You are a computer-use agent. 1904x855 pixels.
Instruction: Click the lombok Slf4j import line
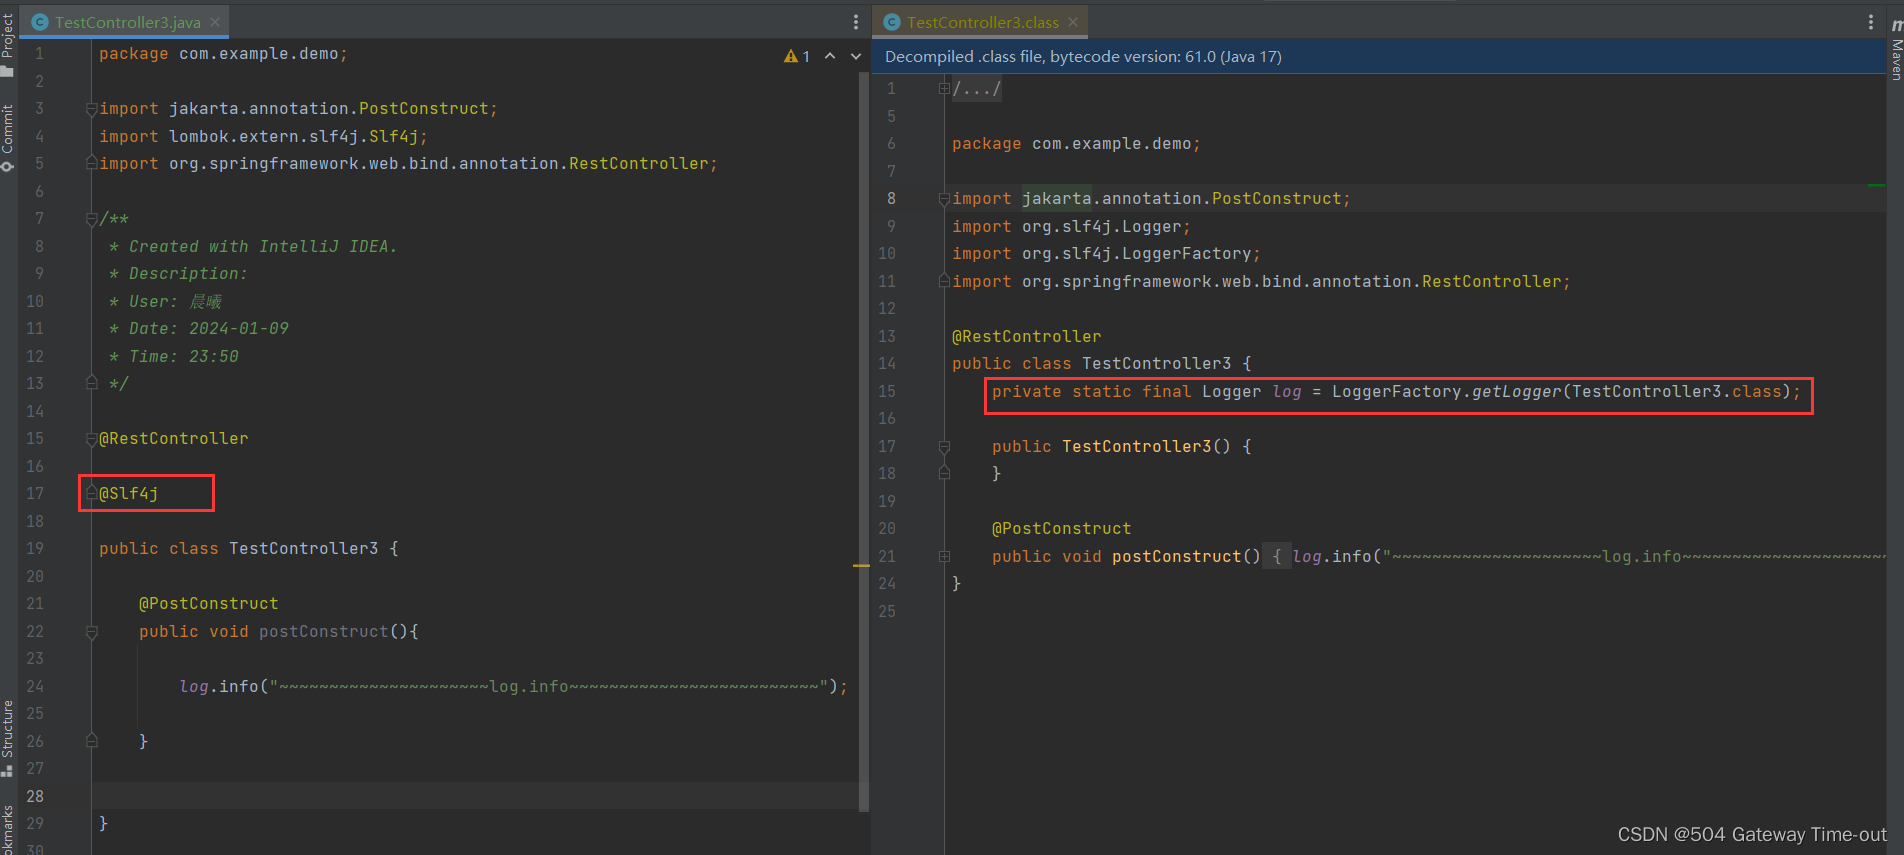[x=263, y=136]
